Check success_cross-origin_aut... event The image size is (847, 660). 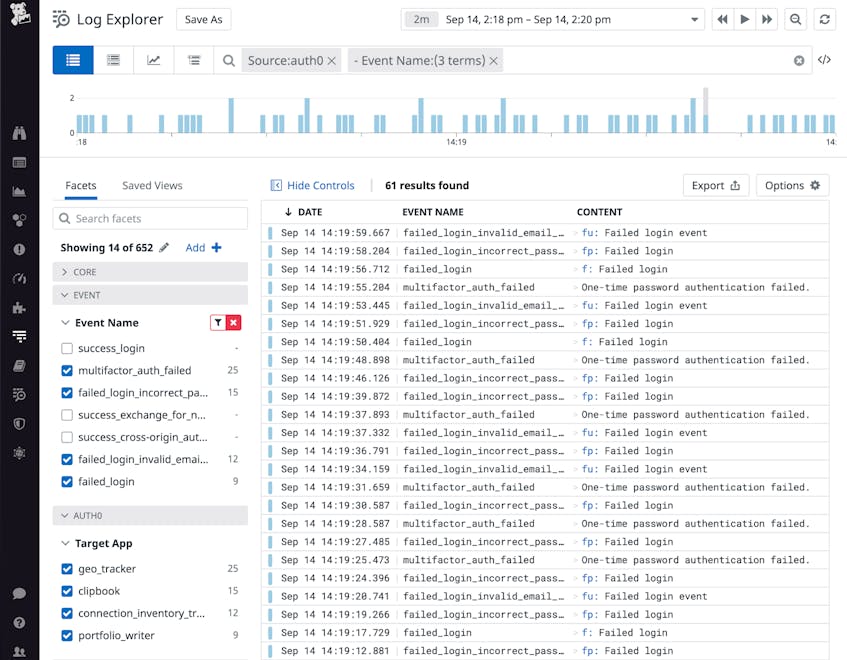[67, 437]
